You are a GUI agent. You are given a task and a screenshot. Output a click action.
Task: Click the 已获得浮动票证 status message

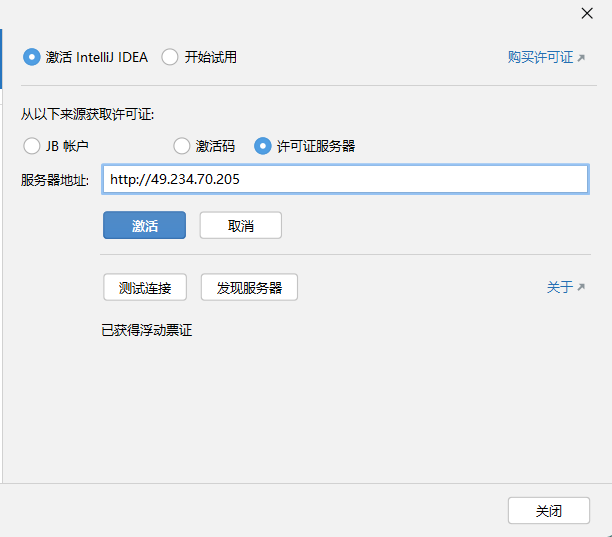[147, 330]
